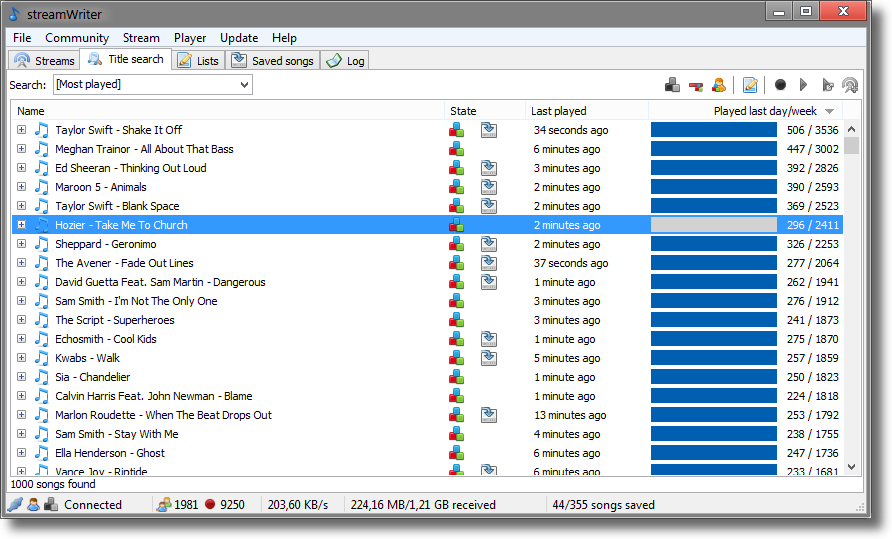
Task: Click the wishlist state icon for Sia - Chandelier
Action: (456, 377)
